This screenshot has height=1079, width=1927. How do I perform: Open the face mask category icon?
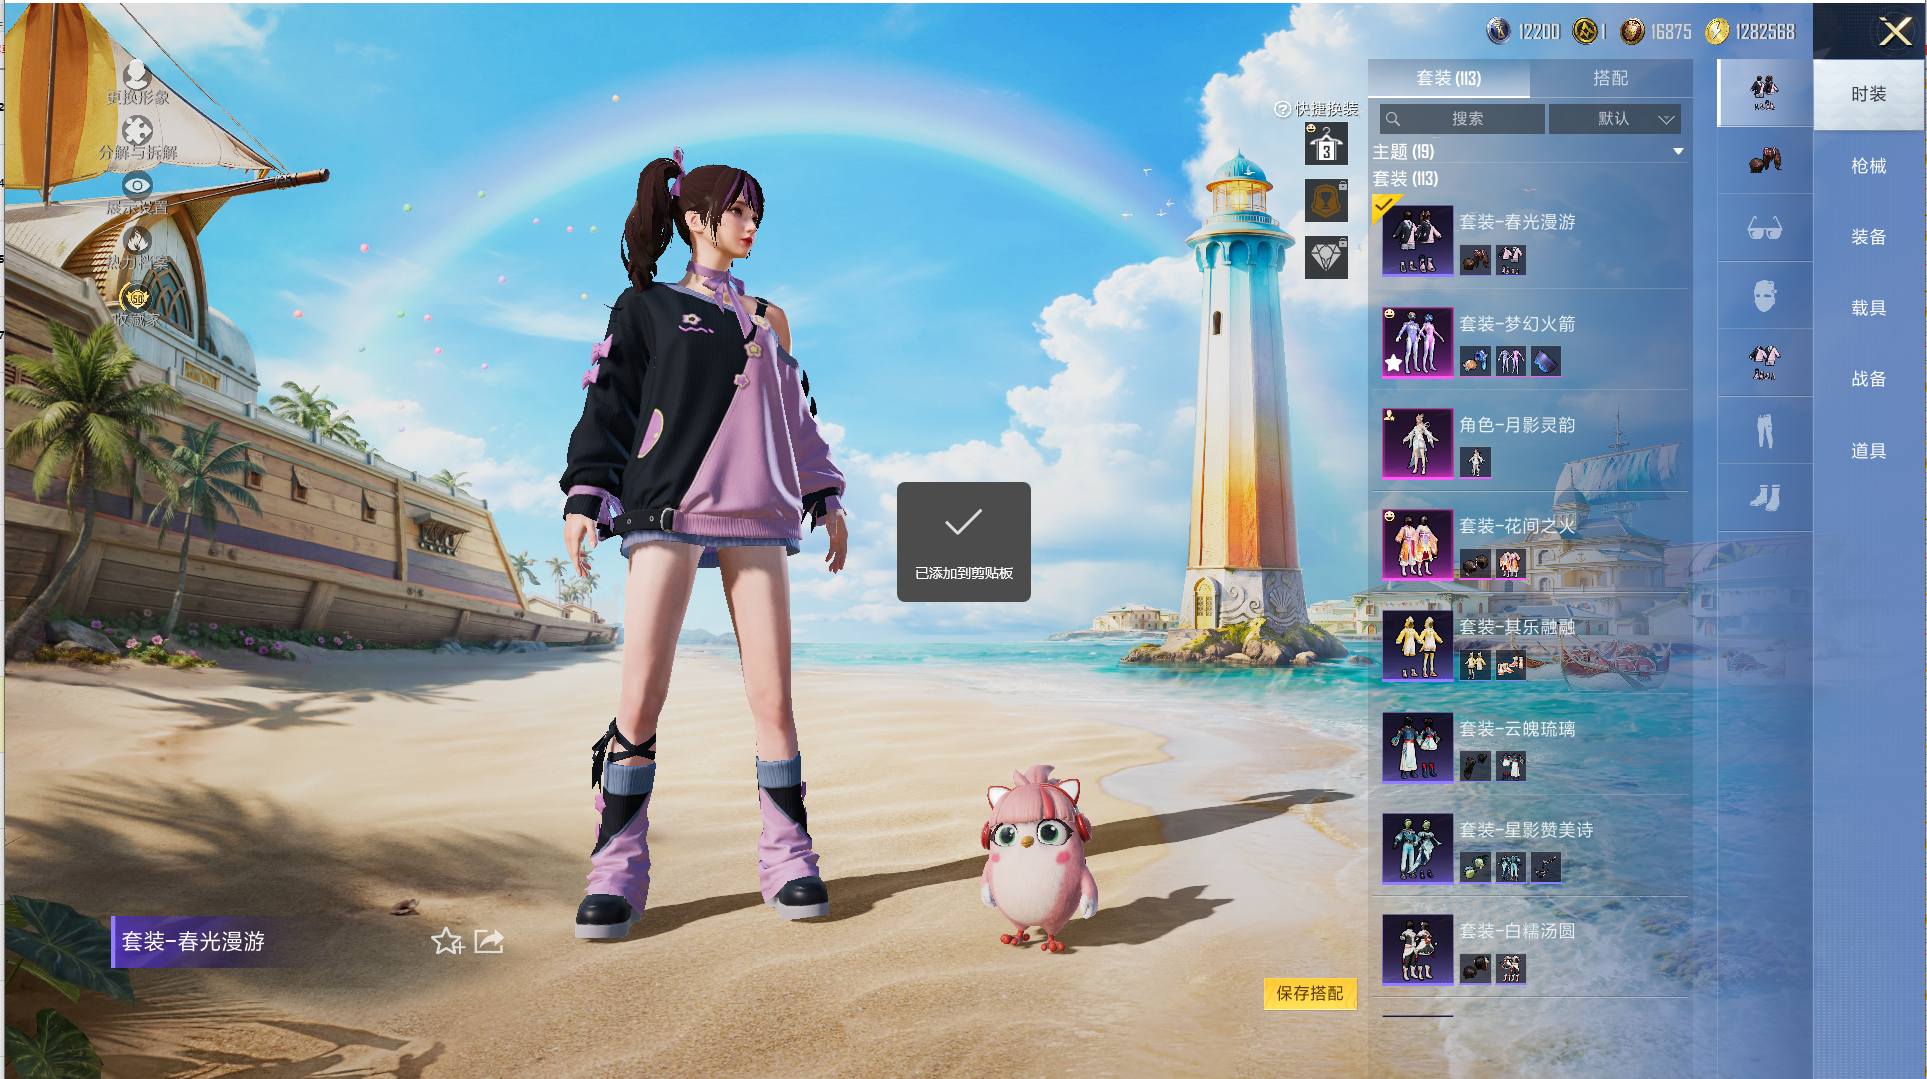(x=1764, y=296)
